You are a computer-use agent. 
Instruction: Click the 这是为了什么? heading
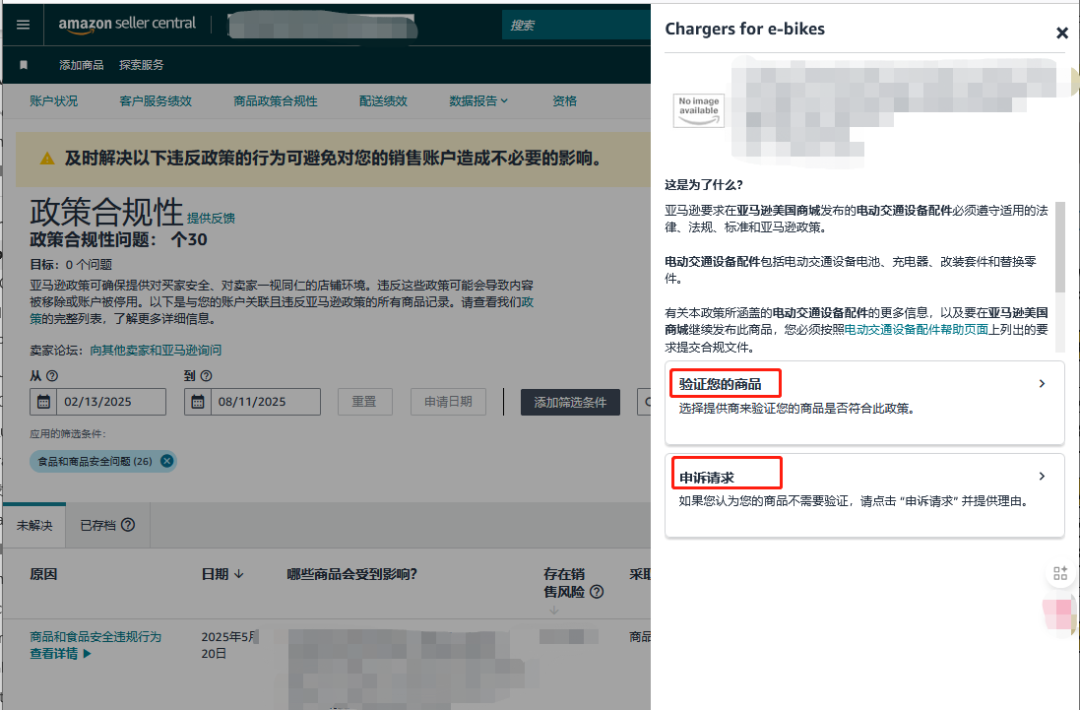[703, 185]
